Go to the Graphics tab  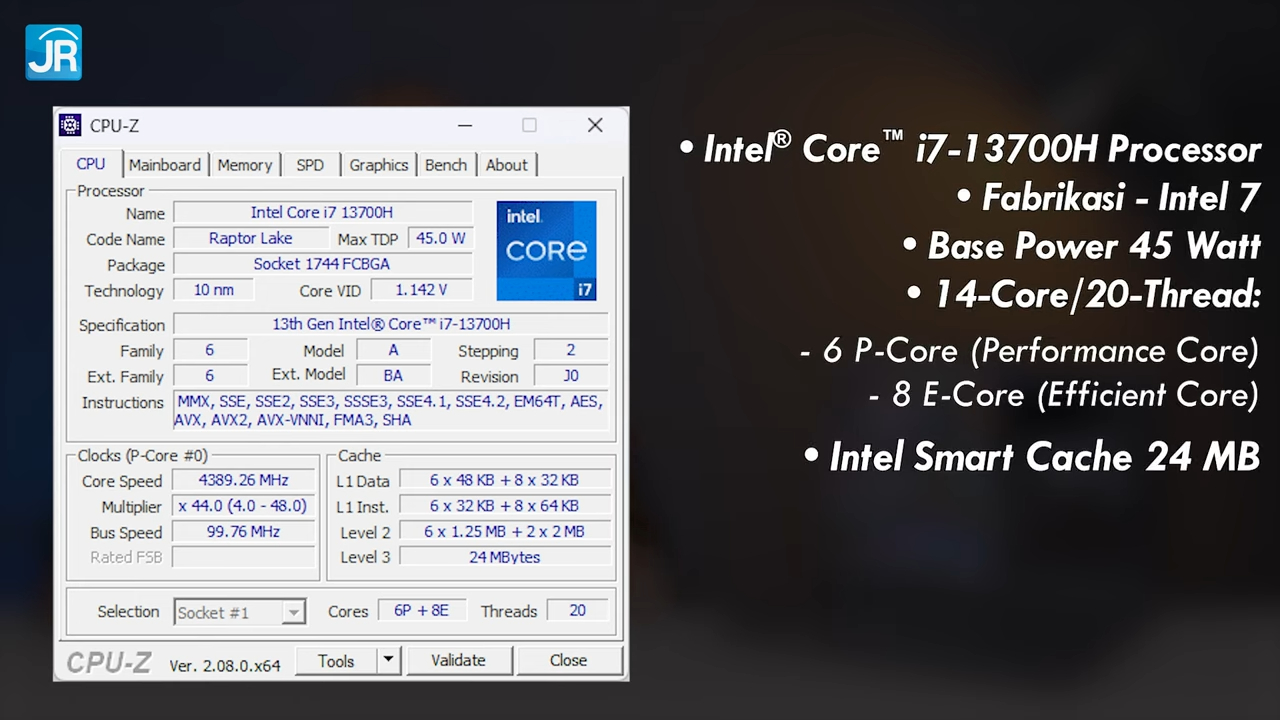pyautogui.click(x=379, y=165)
